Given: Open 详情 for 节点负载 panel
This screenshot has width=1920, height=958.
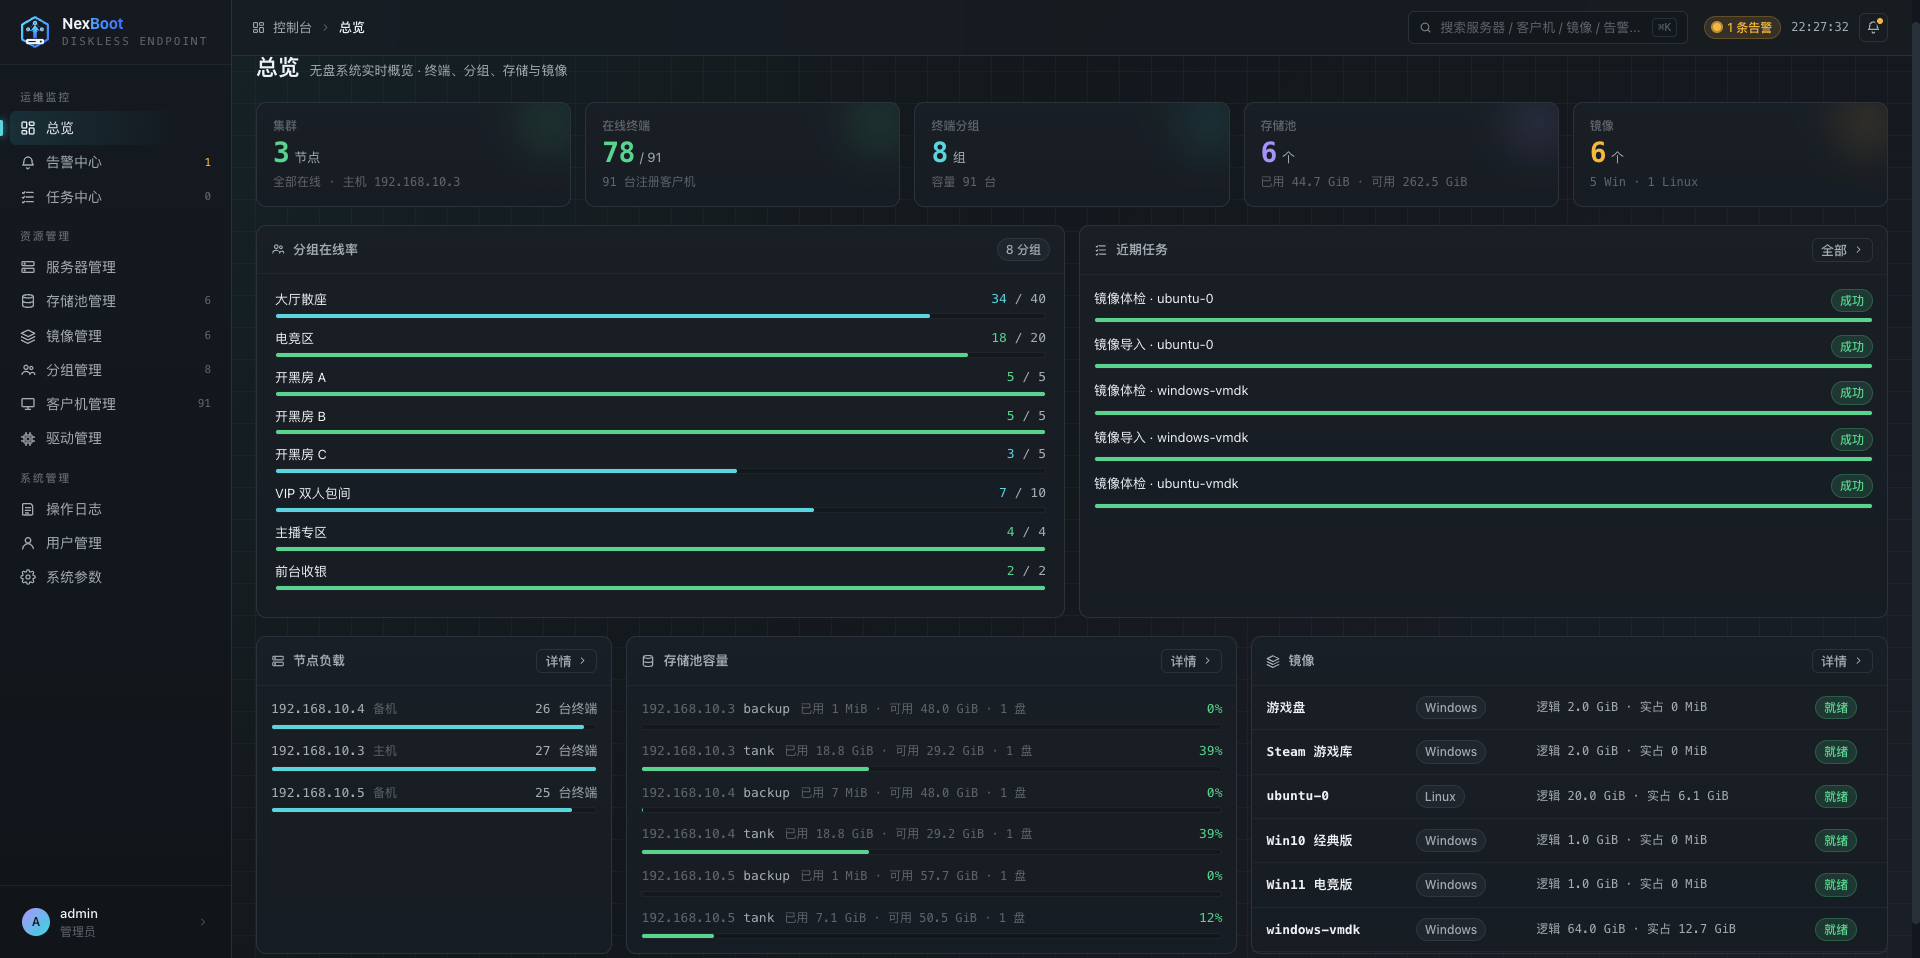Looking at the screenshot, I should click(566, 661).
